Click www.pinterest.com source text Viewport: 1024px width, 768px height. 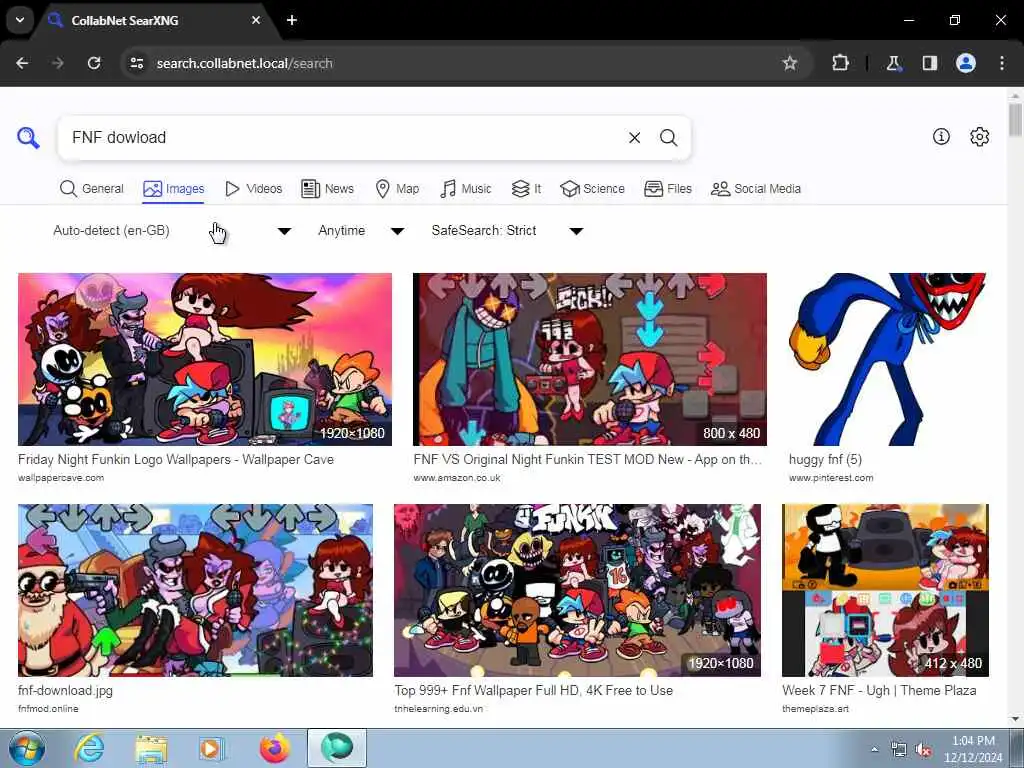coord(831,478)
